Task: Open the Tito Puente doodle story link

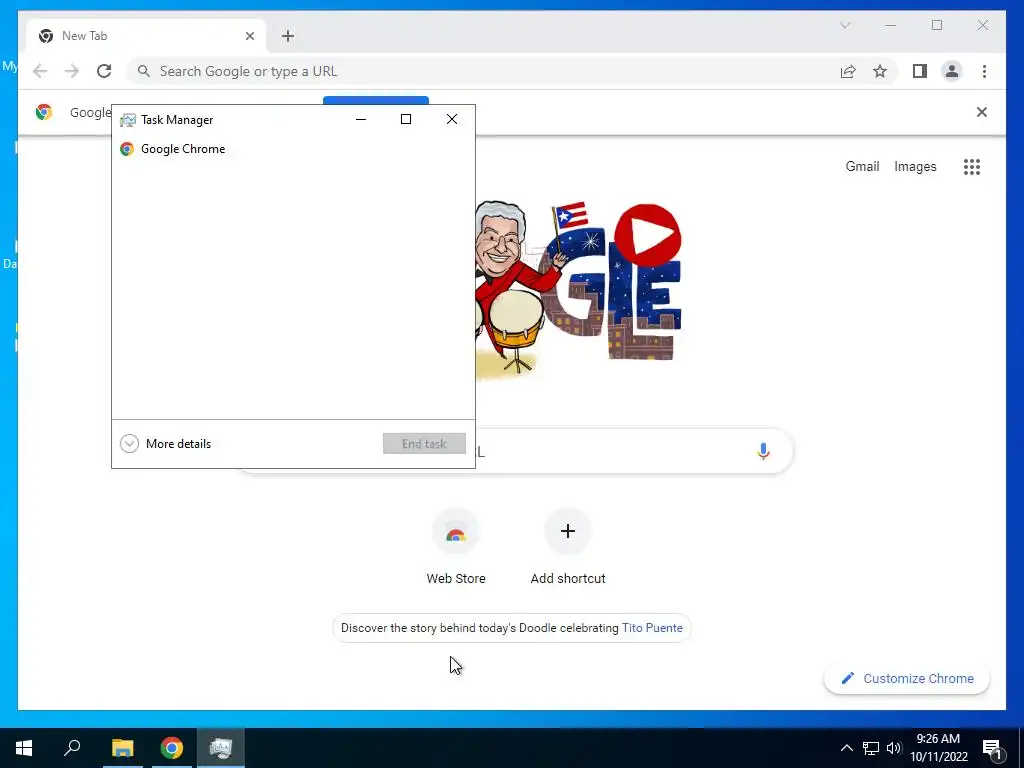Action: coord(652,628)
